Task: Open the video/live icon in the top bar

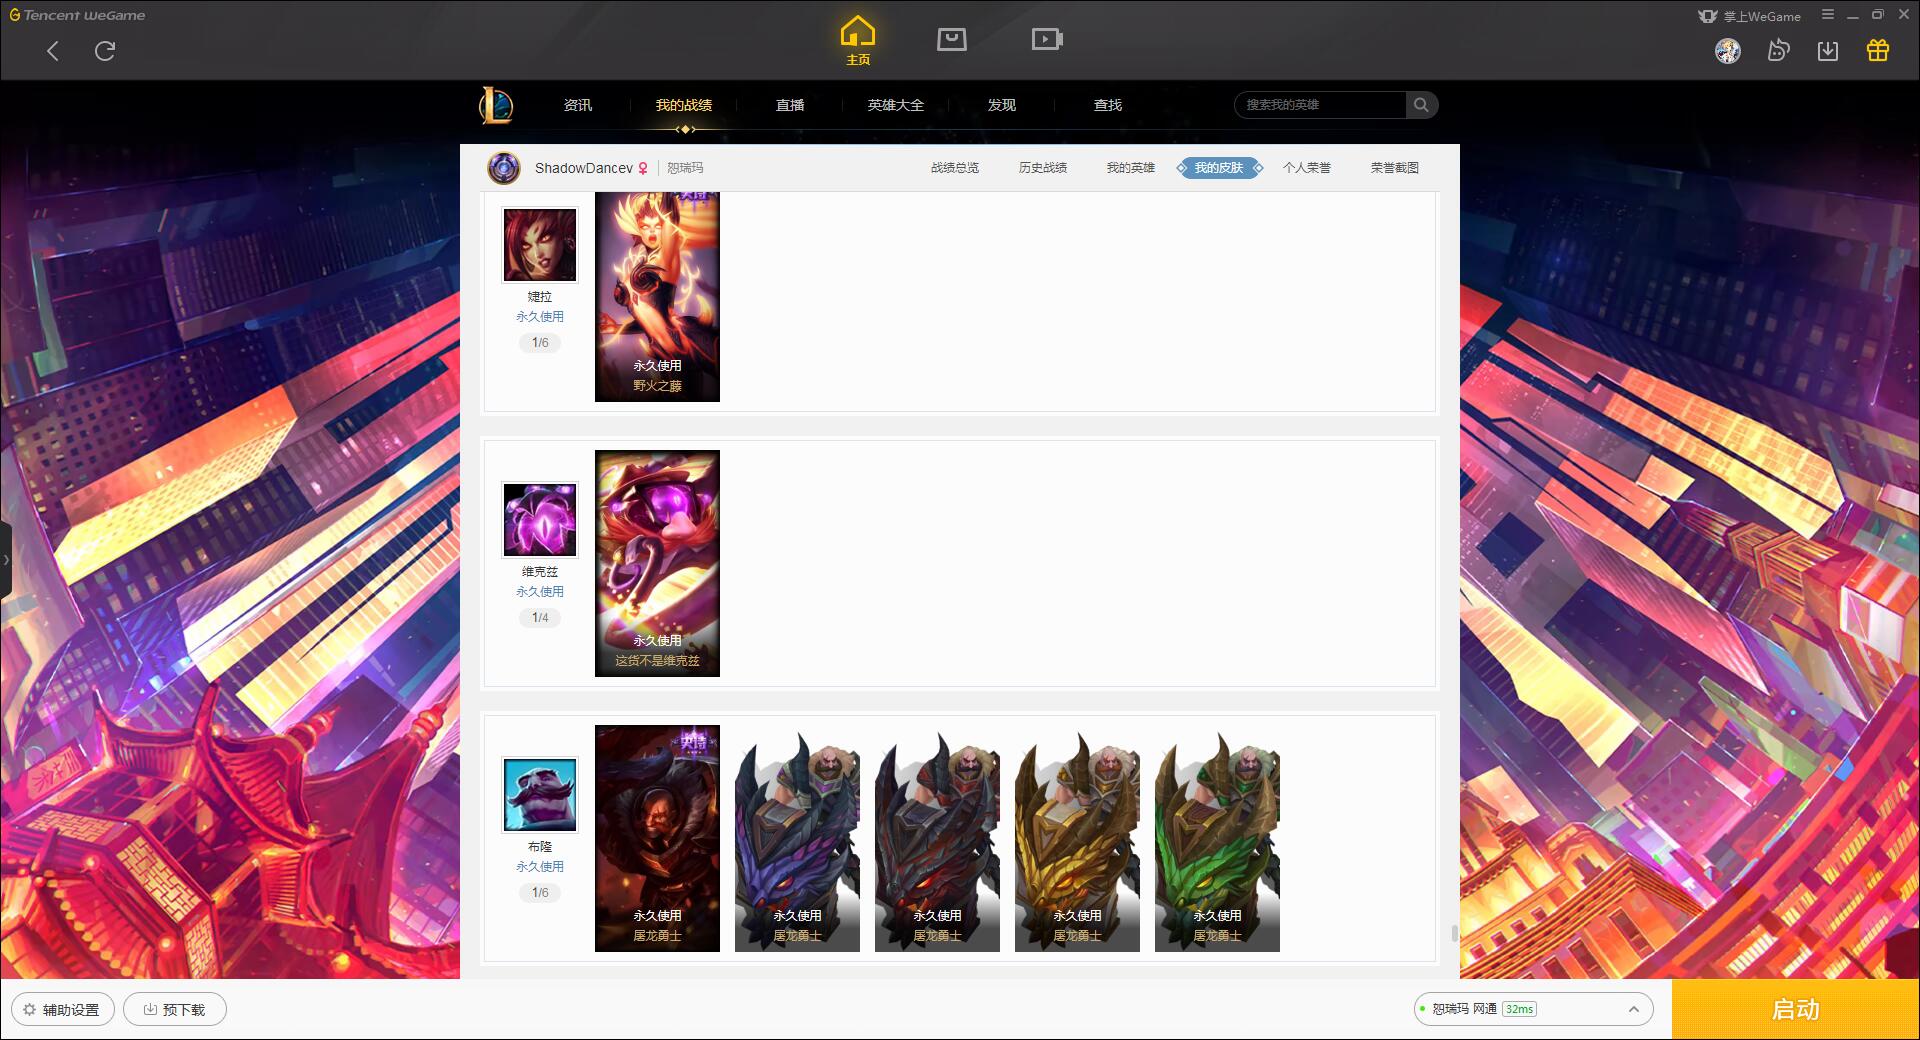Action: [1047, 39]
